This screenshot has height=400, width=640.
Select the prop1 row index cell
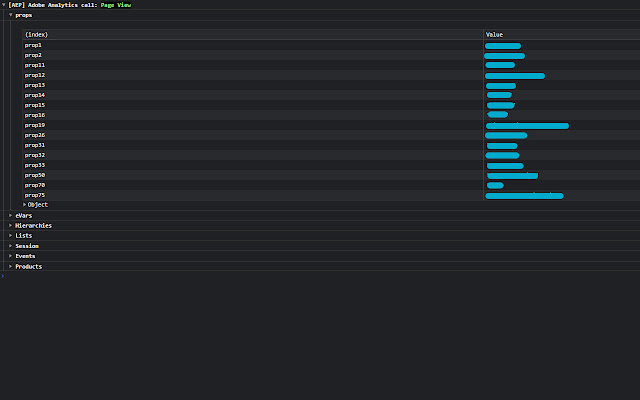[253, 45]
